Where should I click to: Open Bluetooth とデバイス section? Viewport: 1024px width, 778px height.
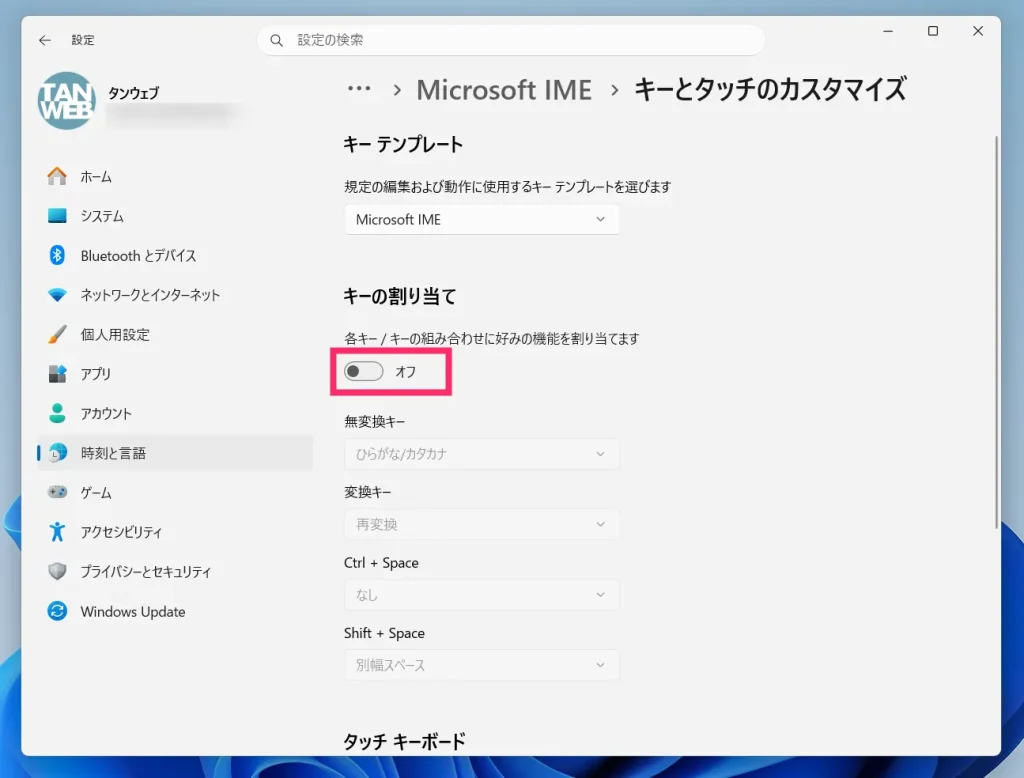(175, 255)
